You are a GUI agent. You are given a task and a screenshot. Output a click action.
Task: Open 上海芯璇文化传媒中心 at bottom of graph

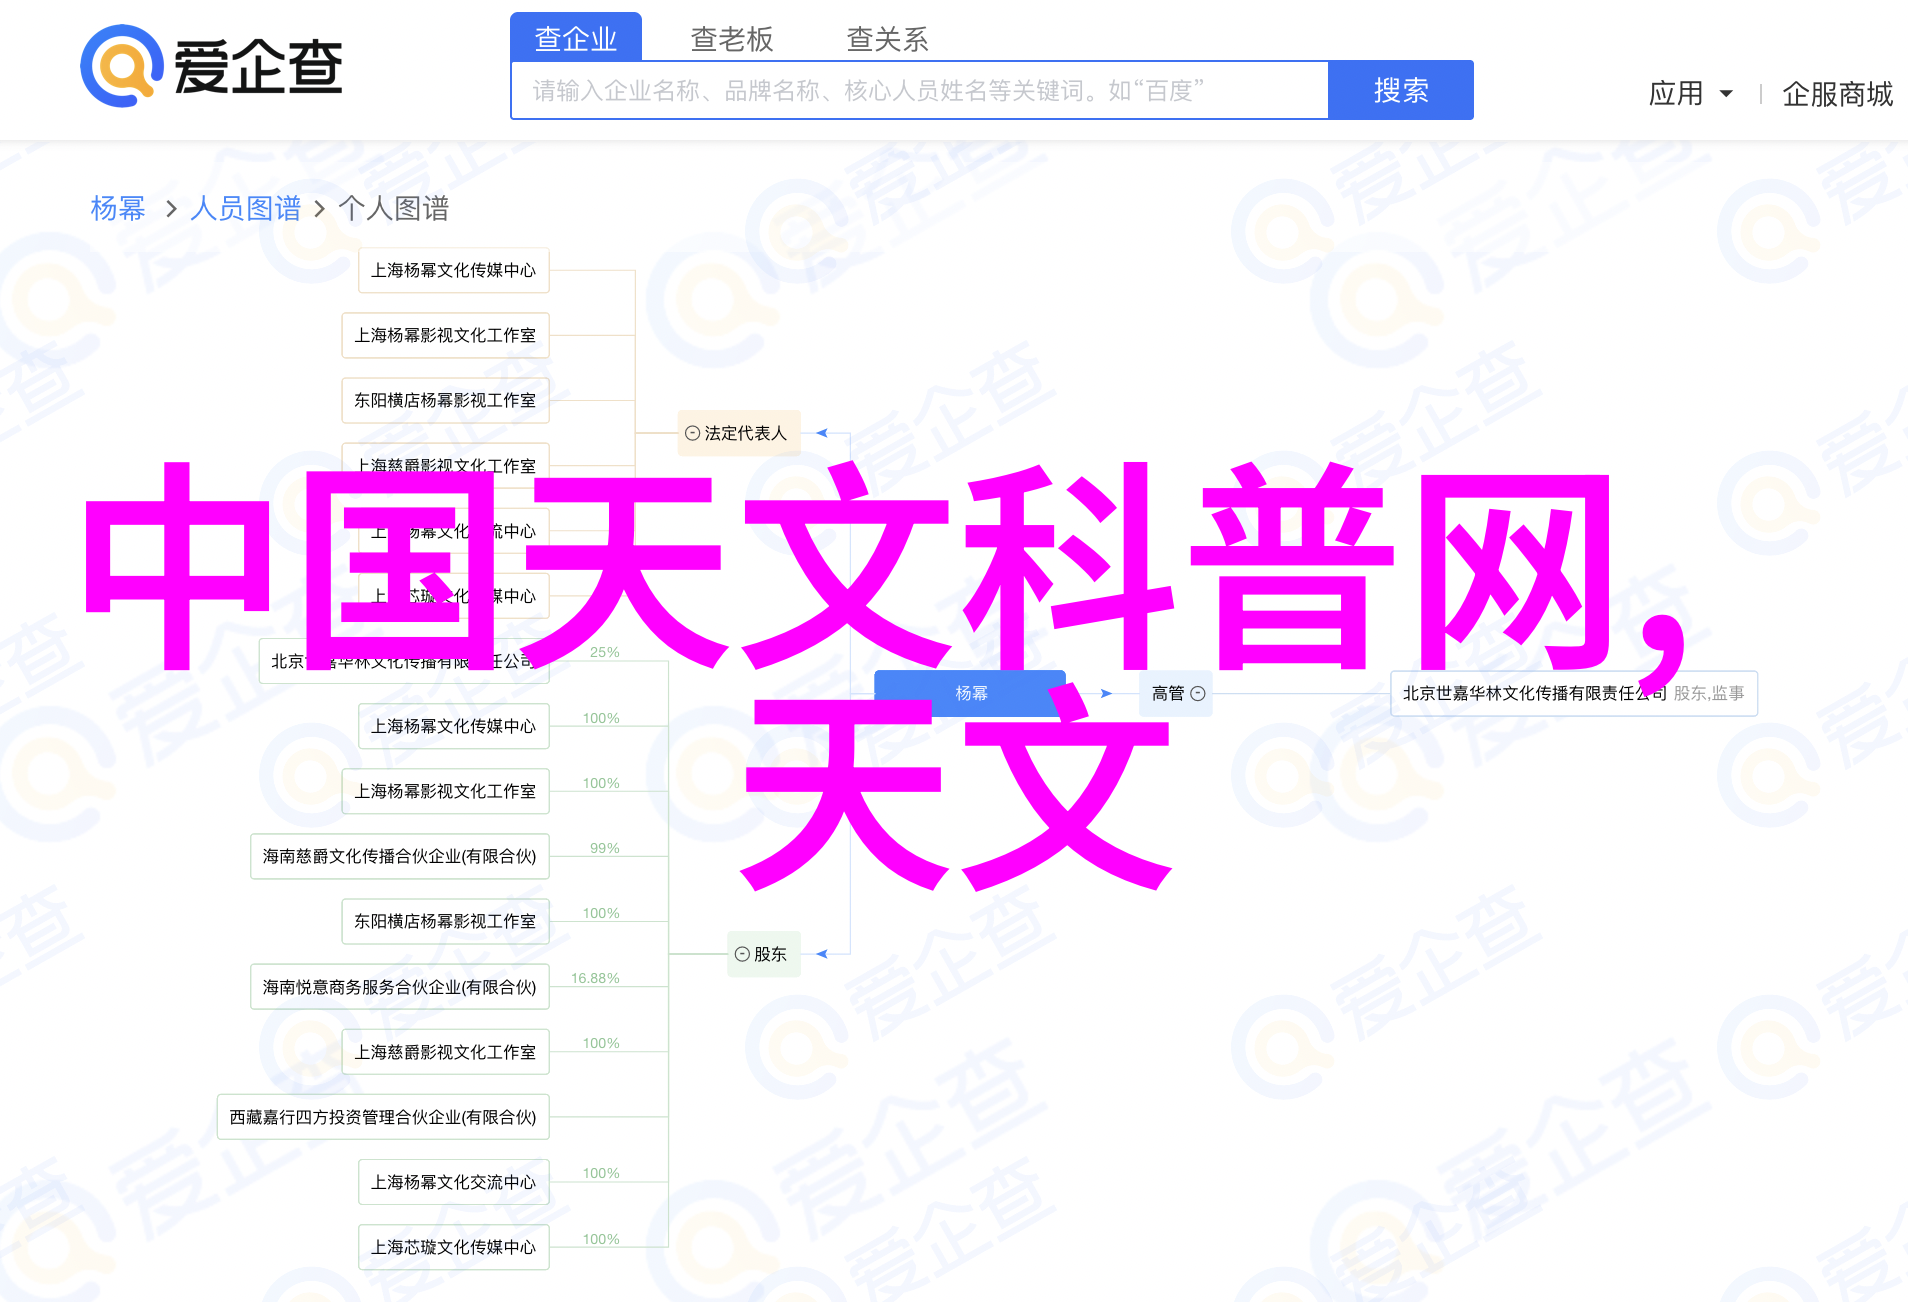pyautogui.click(x=453, y=1247)
